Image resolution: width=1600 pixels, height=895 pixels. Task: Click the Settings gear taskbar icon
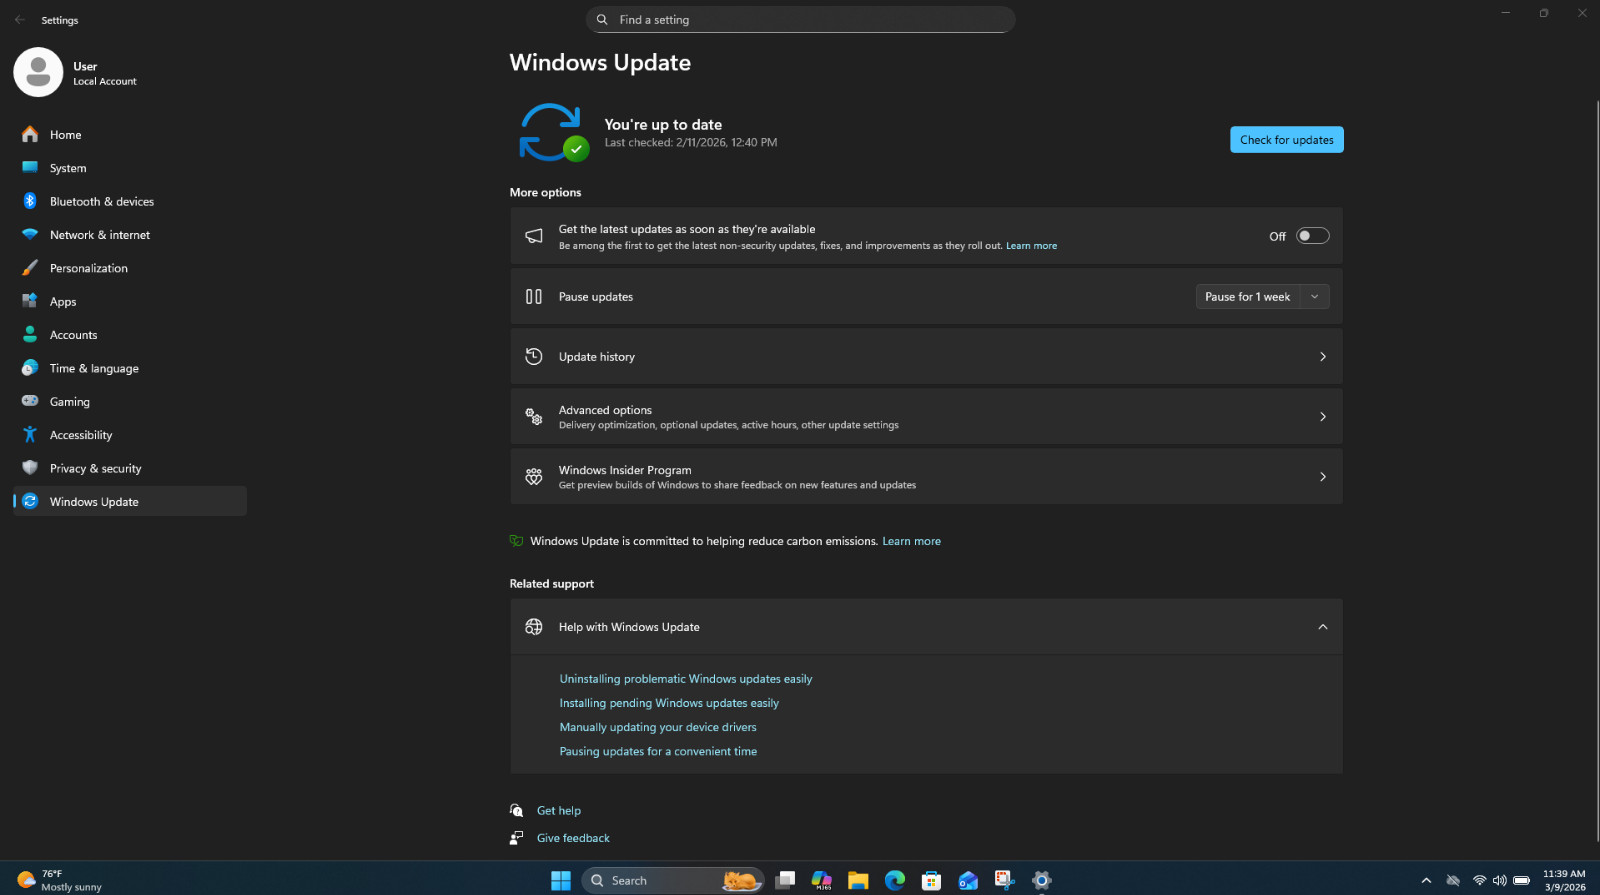click(x=1042, y=880)
